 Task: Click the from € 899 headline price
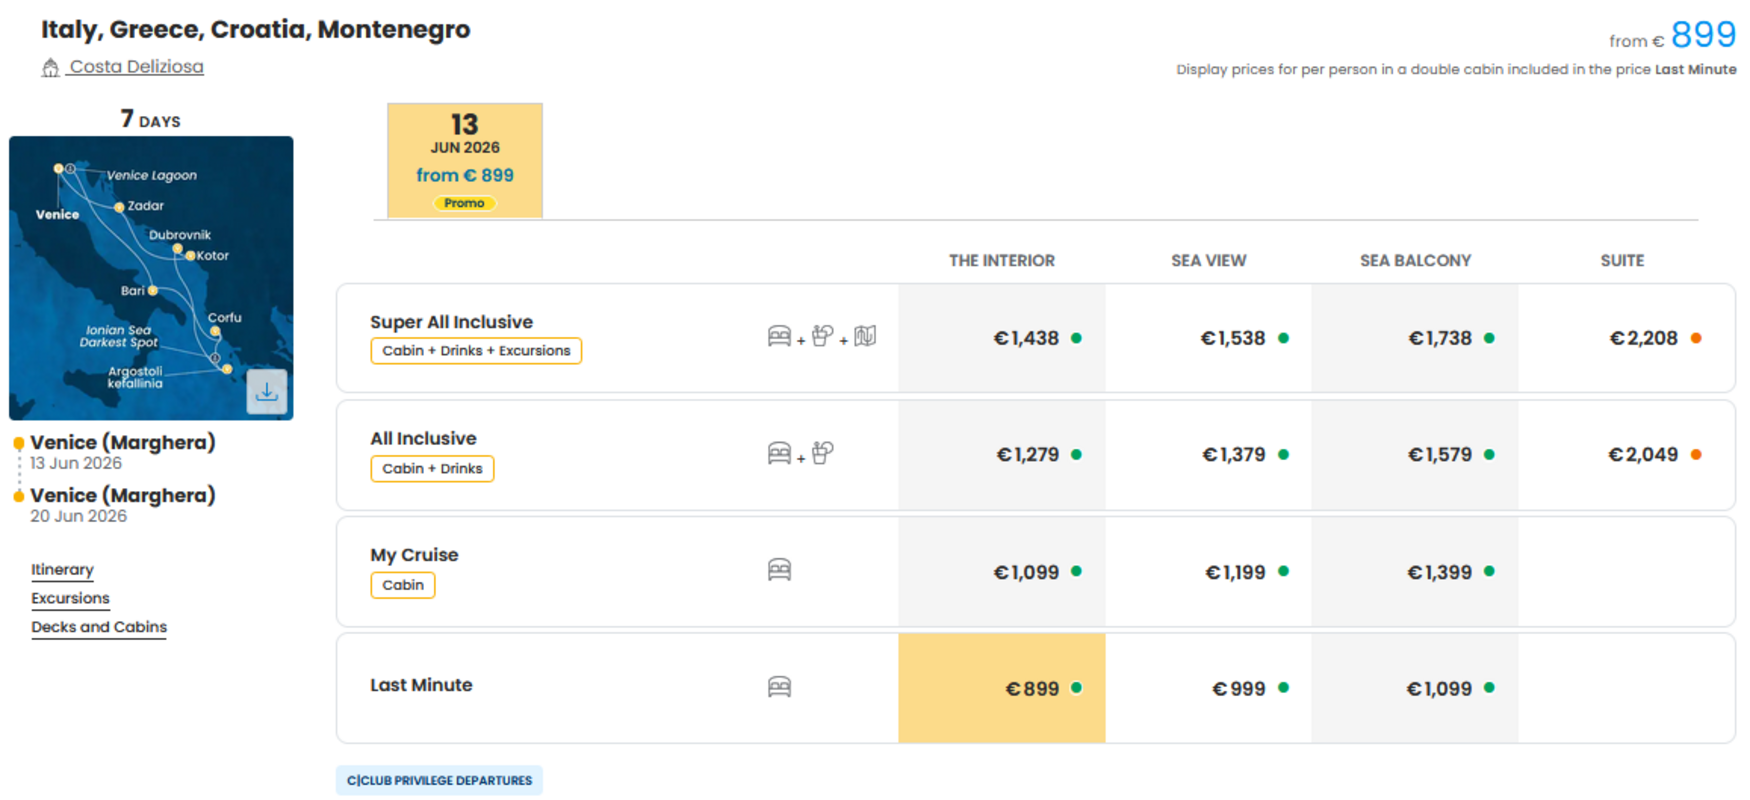[x=1672, y=36]
